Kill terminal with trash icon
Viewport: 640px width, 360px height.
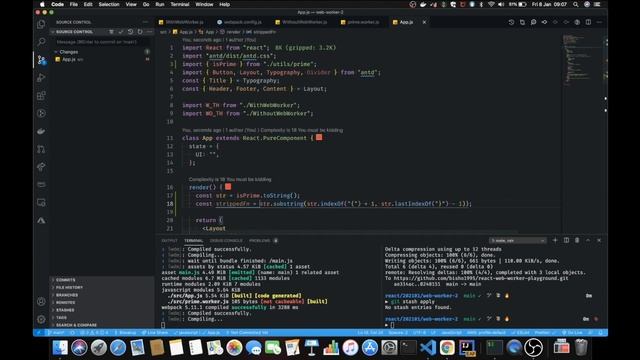(x=577, y=240)
